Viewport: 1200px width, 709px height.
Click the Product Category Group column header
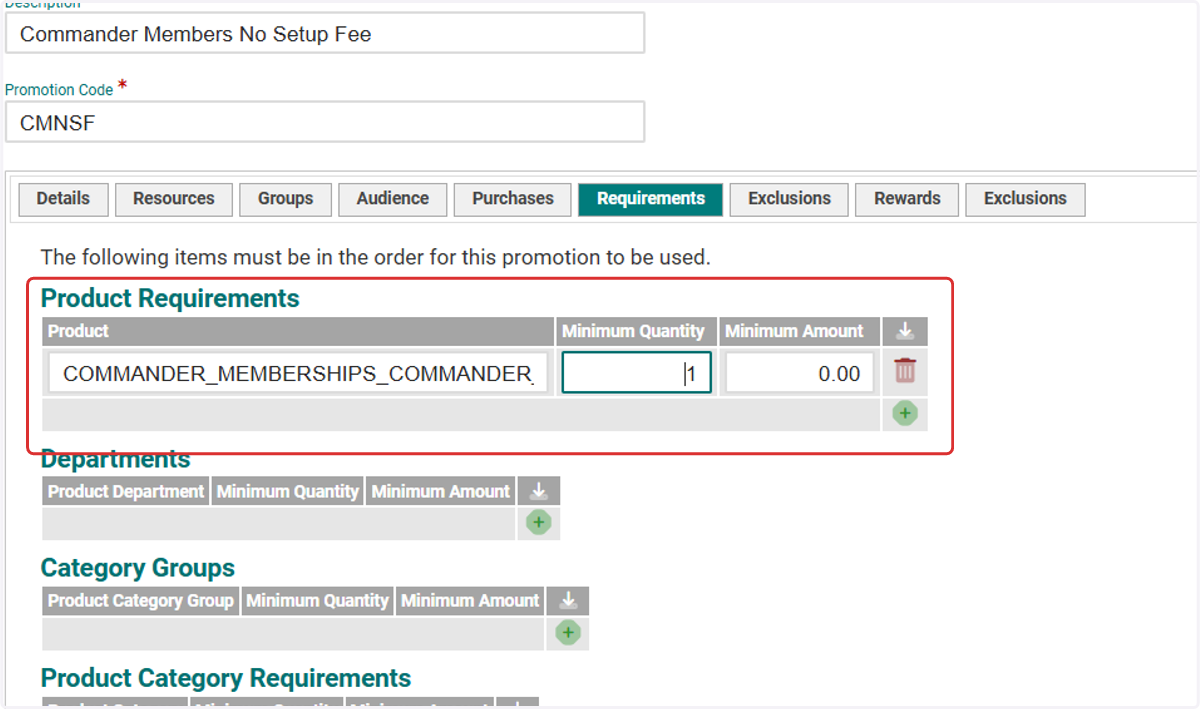tap(140, 600)
